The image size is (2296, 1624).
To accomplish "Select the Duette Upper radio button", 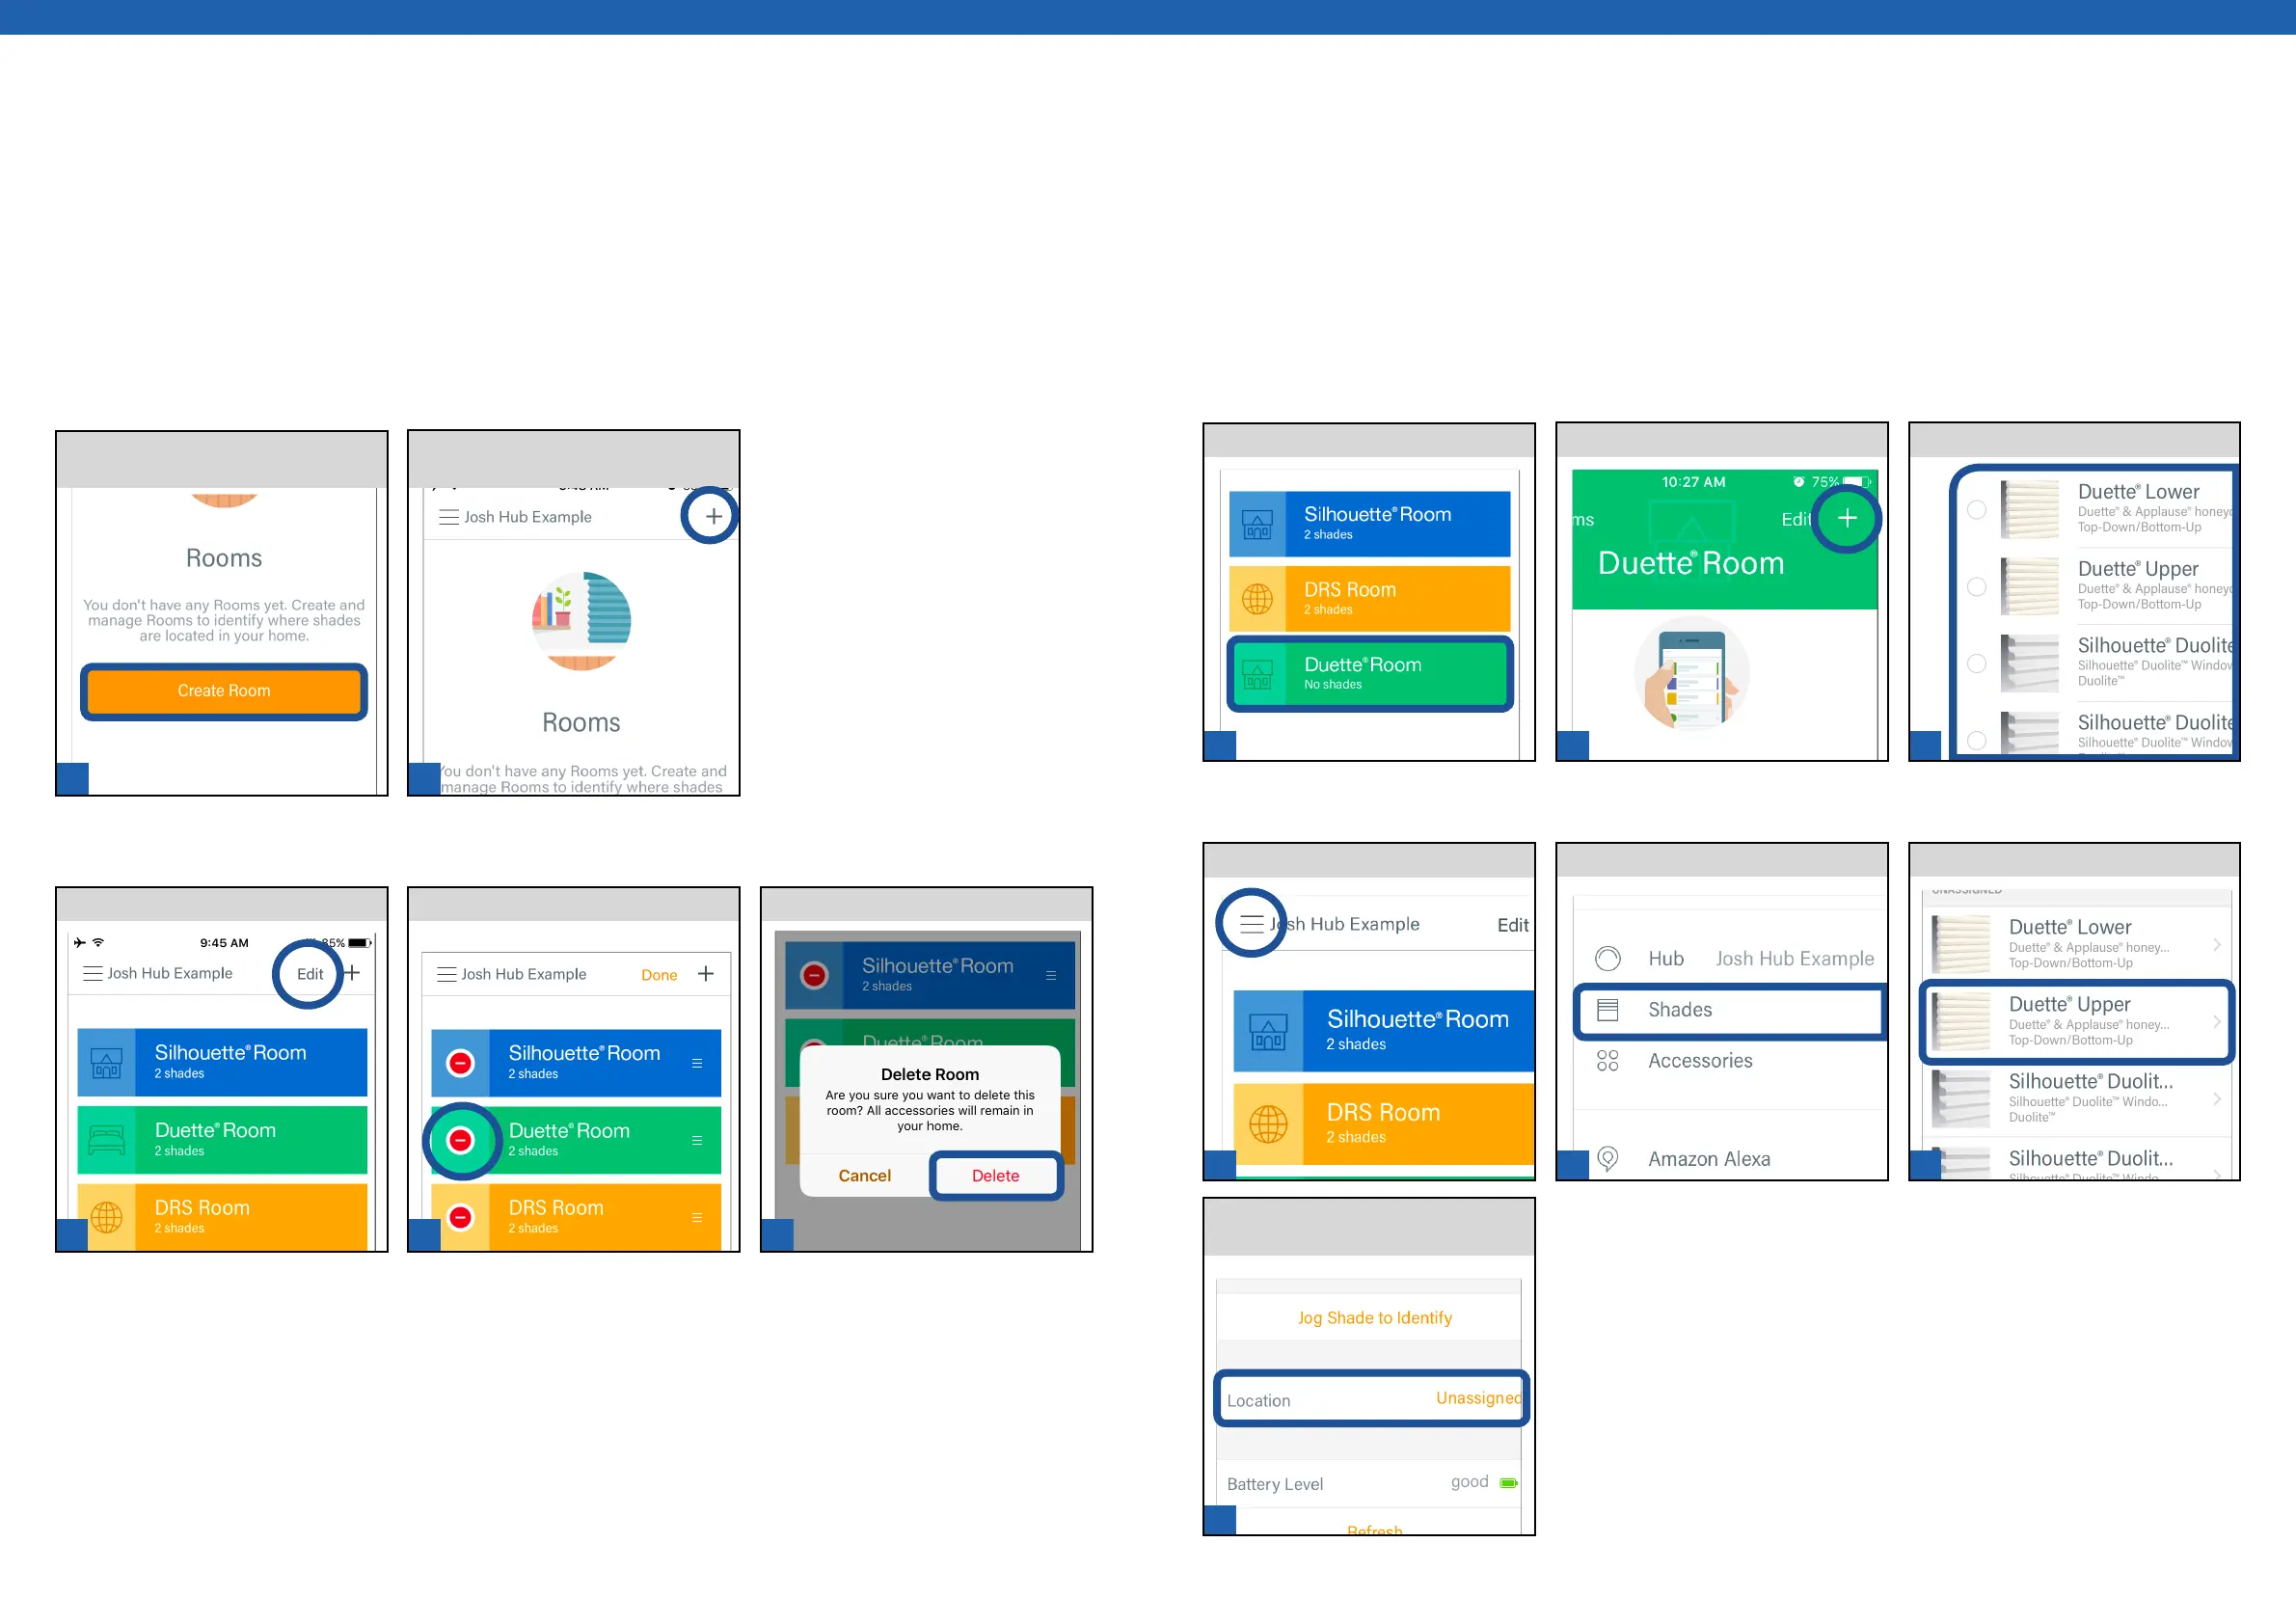I will pyautogui.click(x=1977, y=587).
